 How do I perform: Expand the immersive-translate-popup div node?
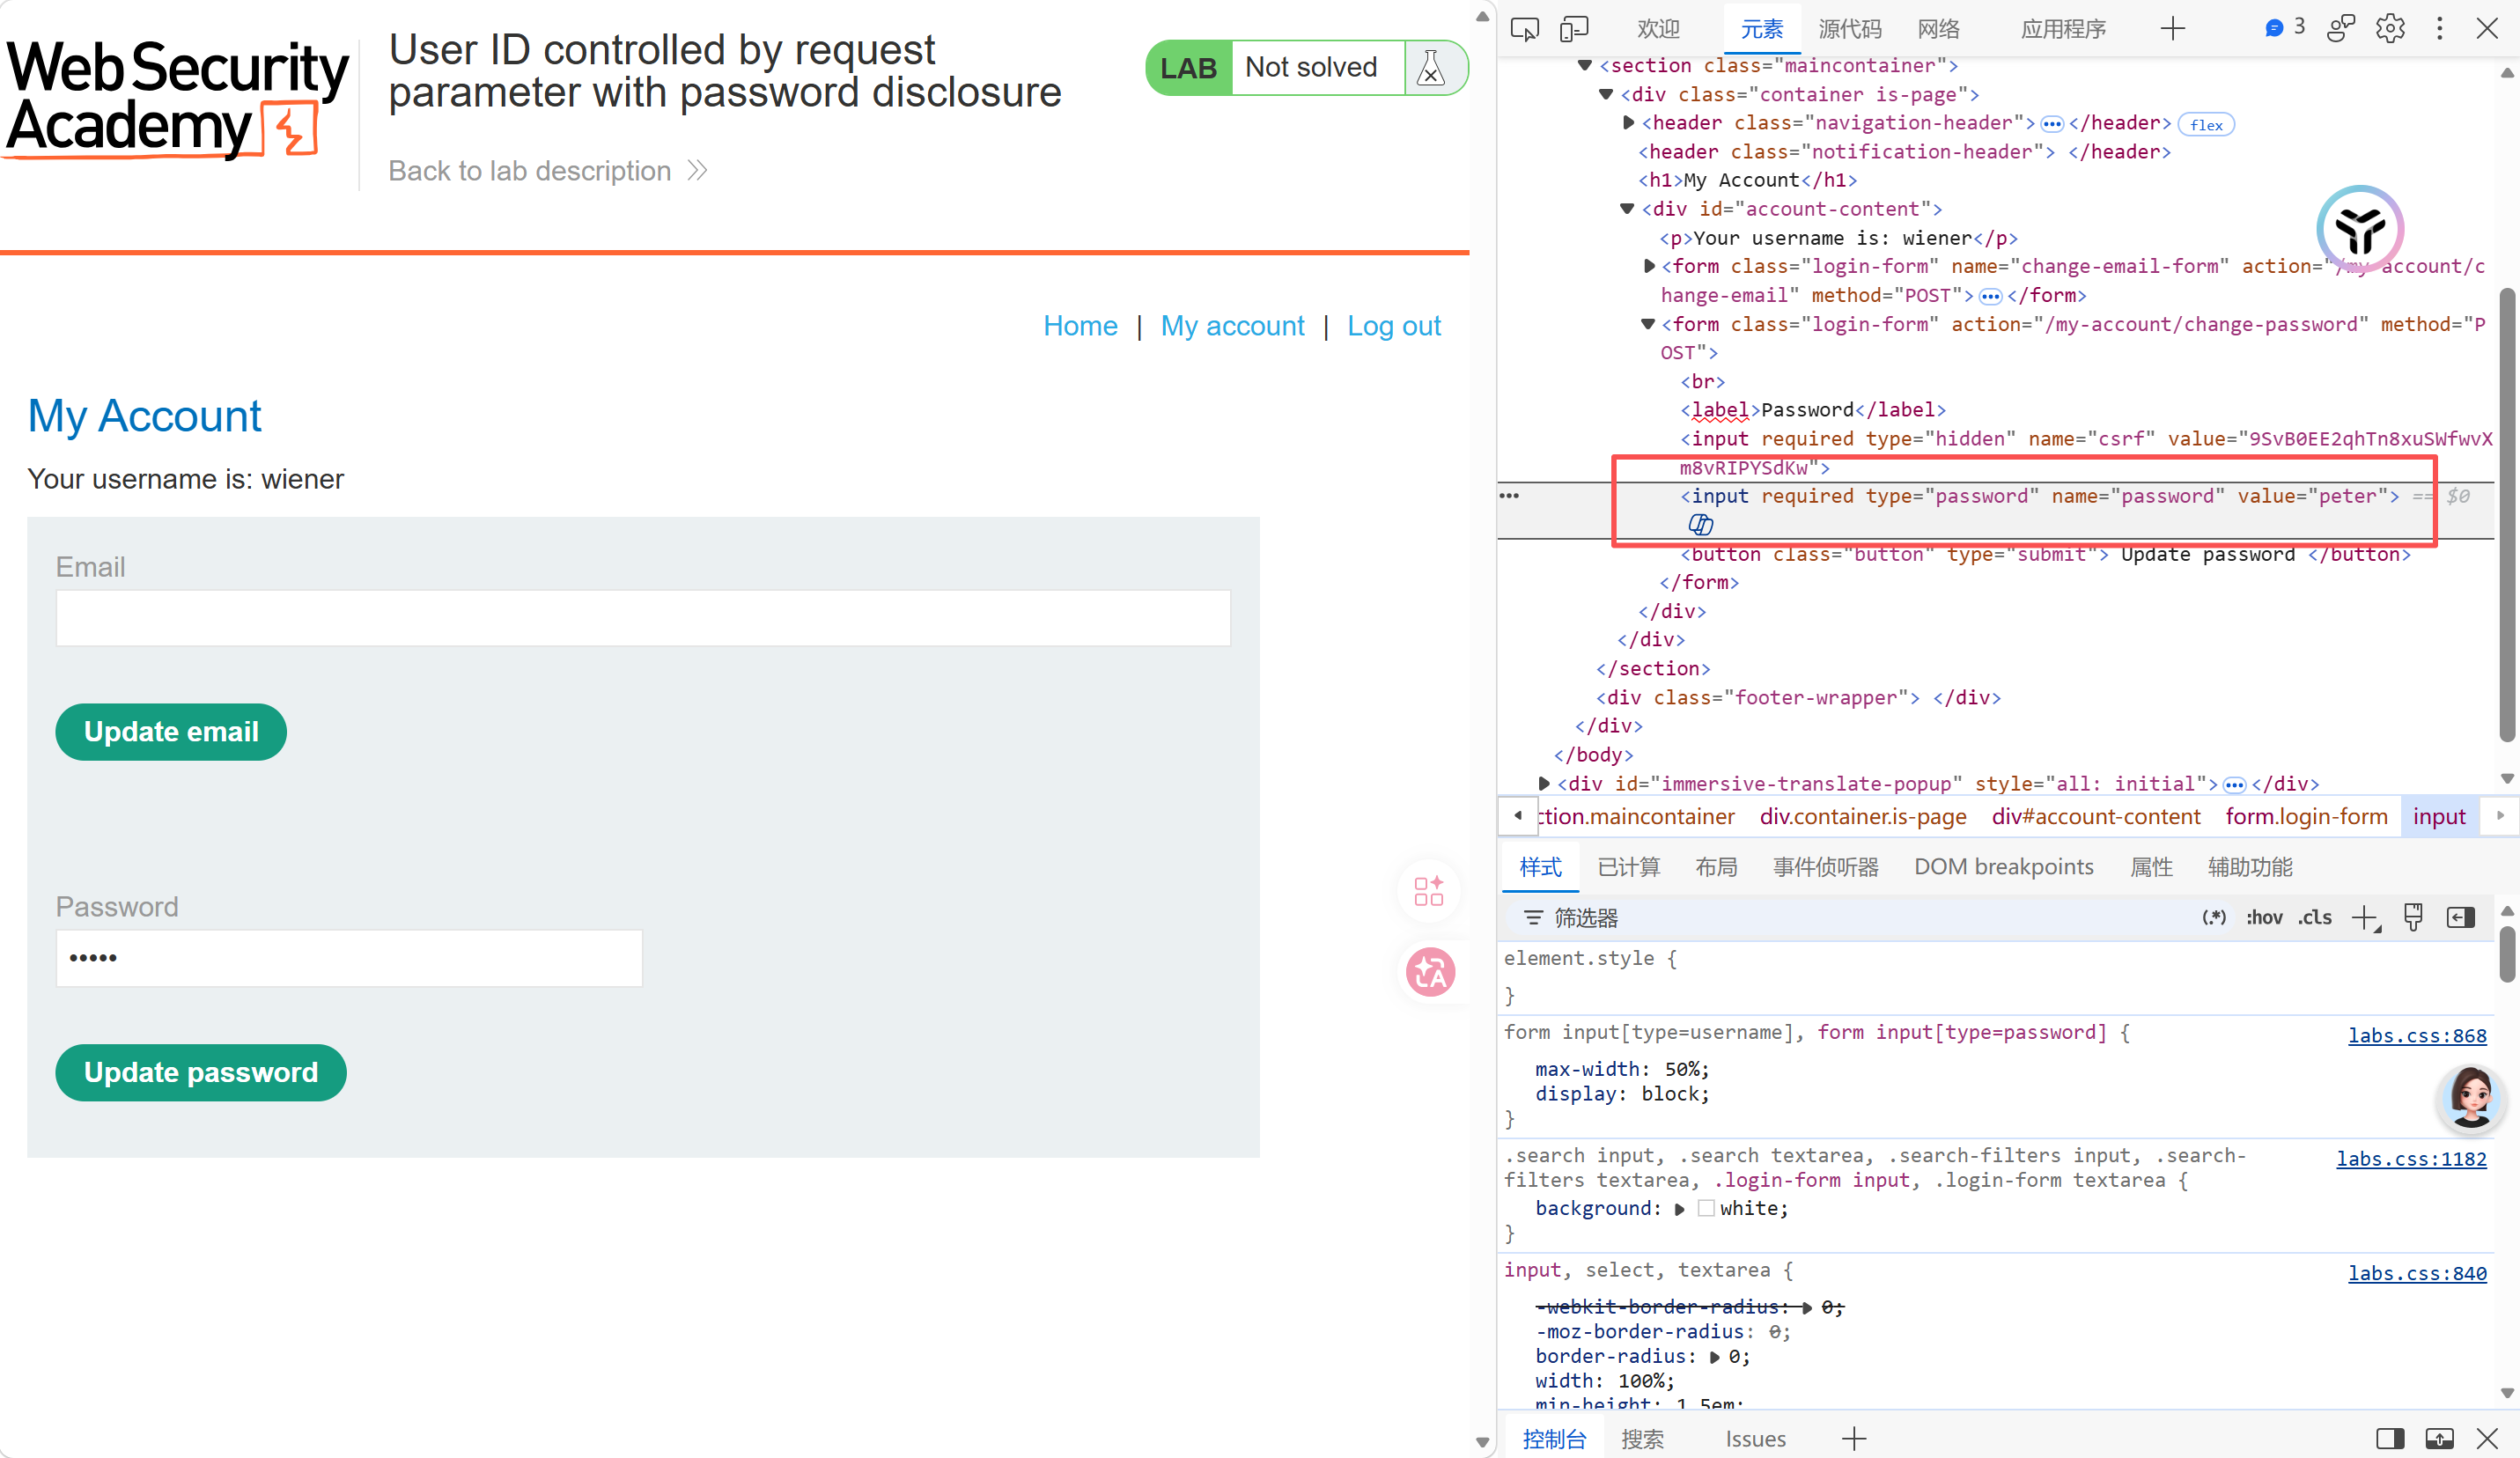coord(1544,783)
